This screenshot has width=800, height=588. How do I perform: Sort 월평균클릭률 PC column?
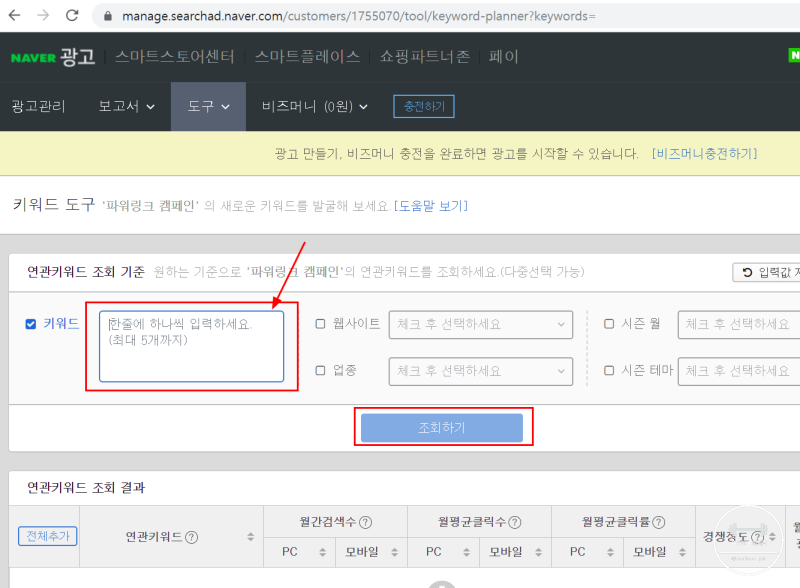pyautogui.click(x=610, y=552)
